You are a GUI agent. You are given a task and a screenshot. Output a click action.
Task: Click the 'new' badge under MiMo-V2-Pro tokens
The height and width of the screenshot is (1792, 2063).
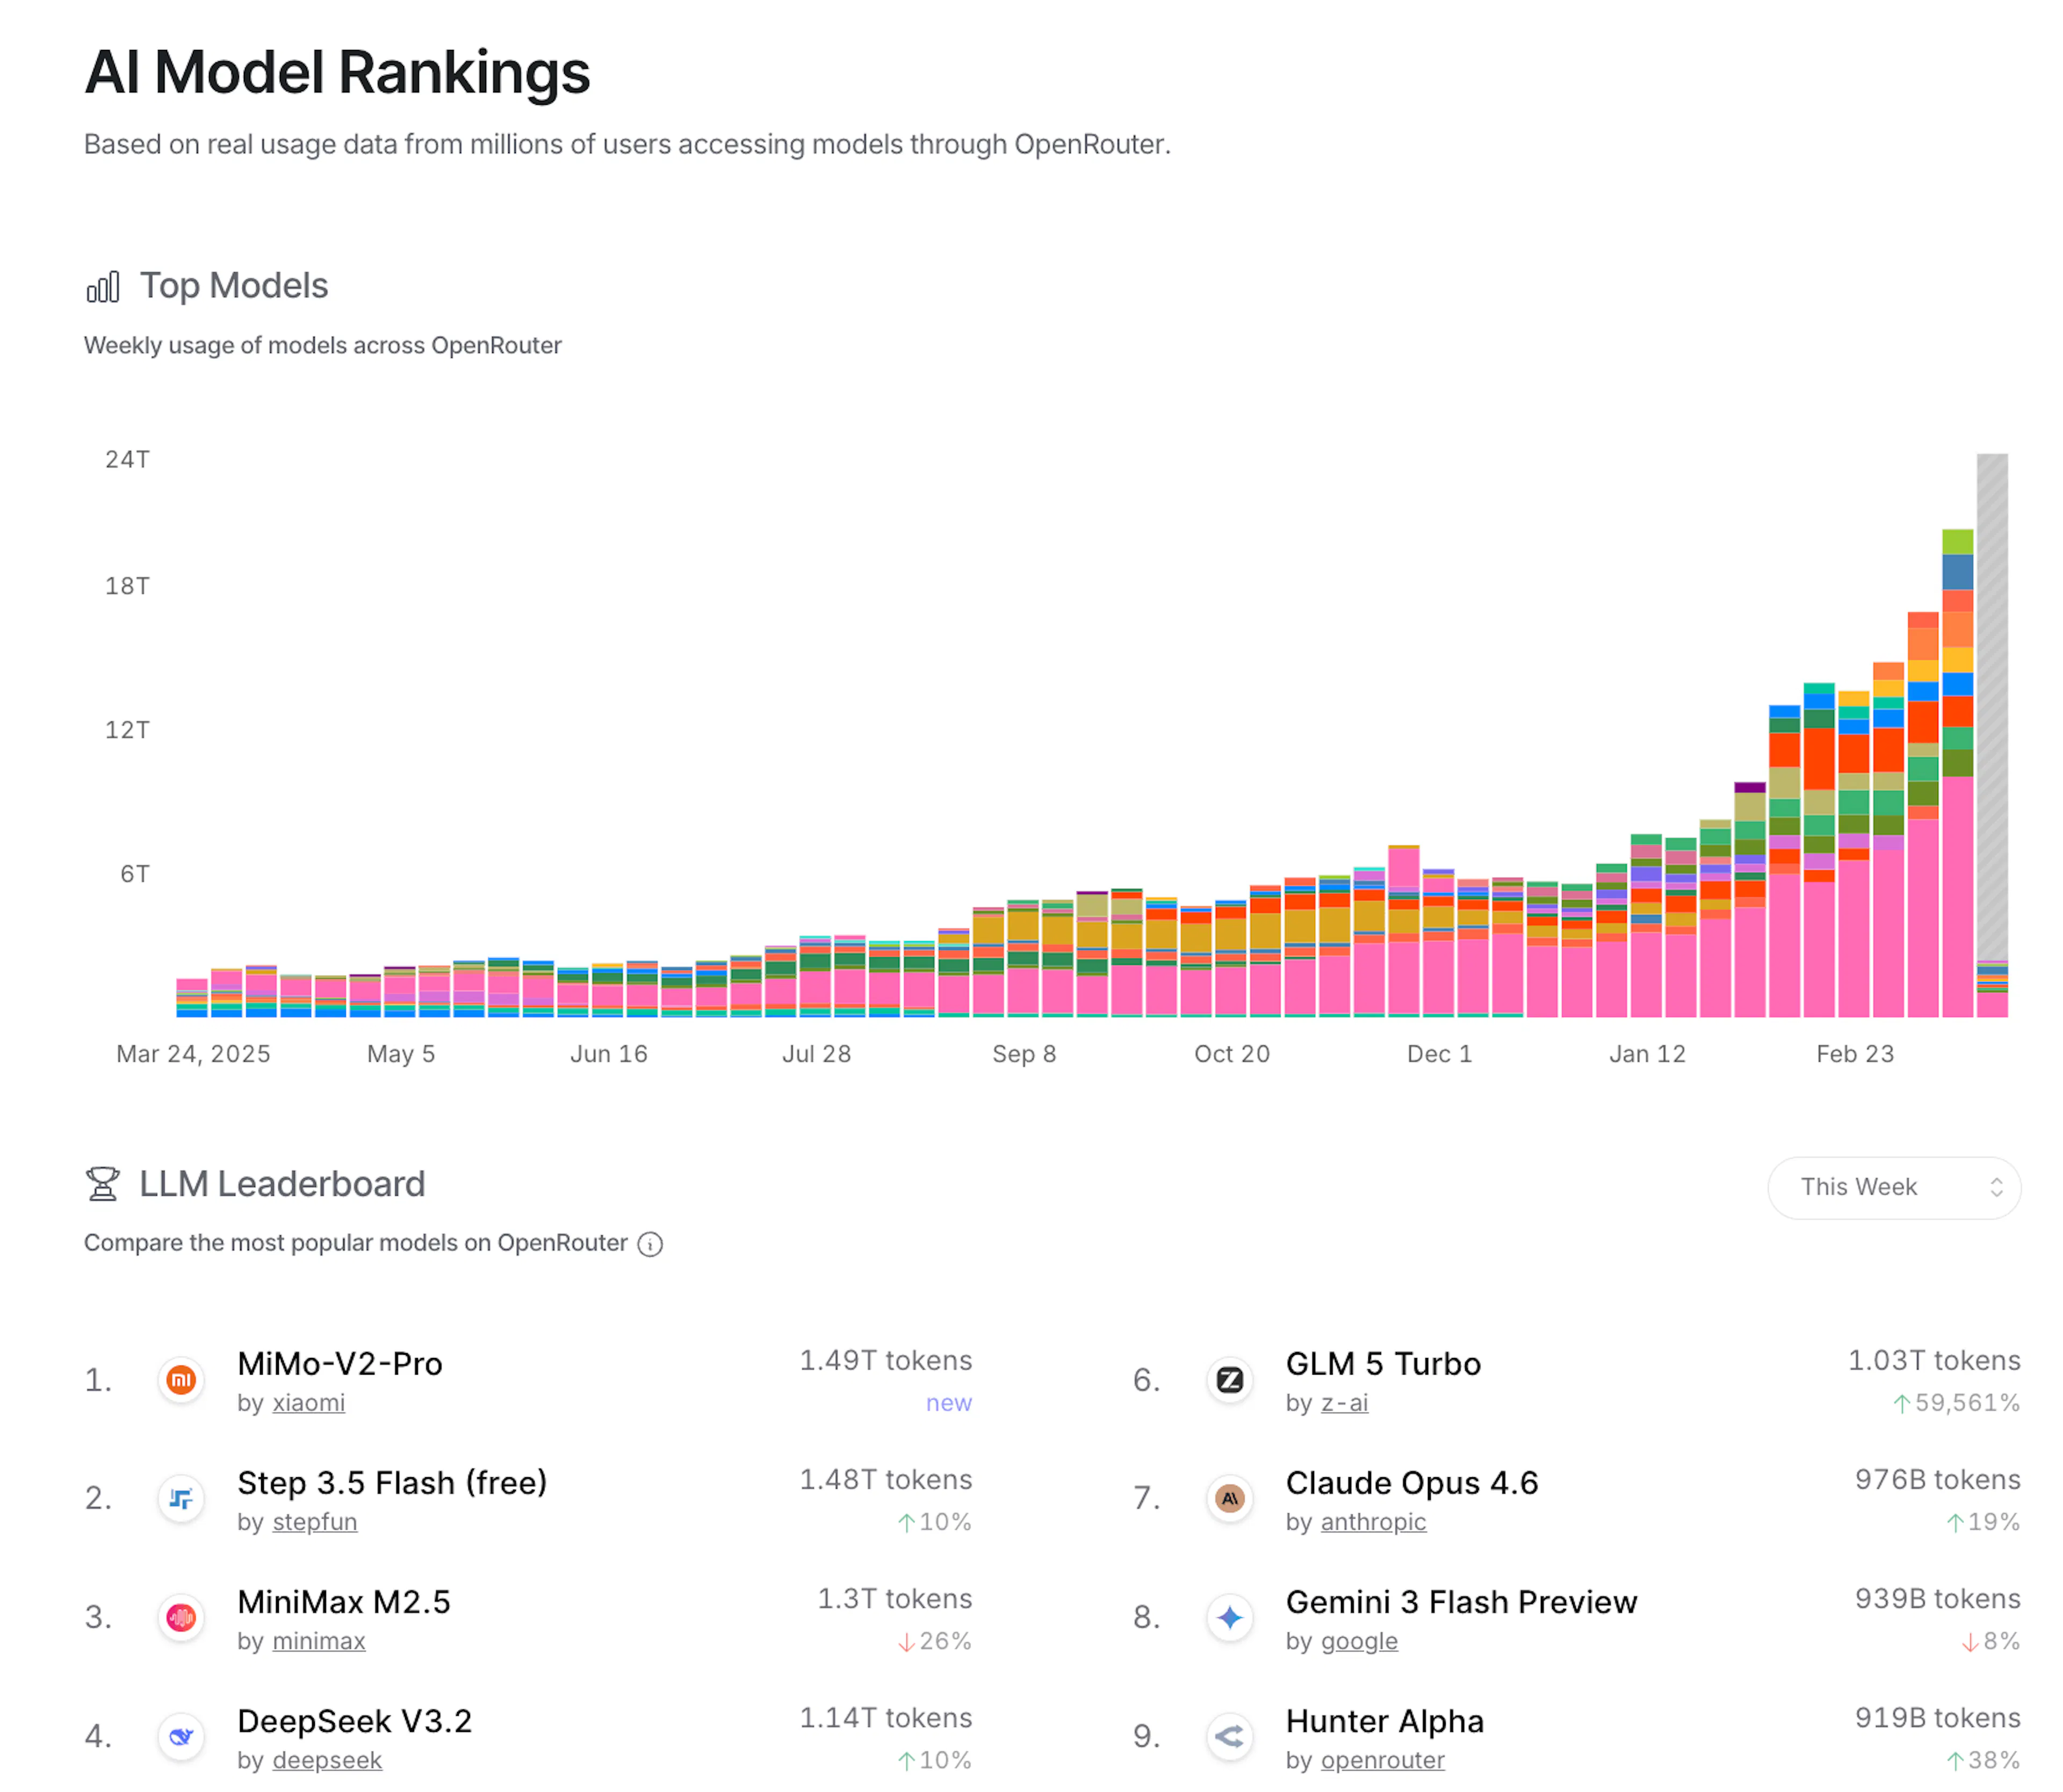[x=949, y=1403]
